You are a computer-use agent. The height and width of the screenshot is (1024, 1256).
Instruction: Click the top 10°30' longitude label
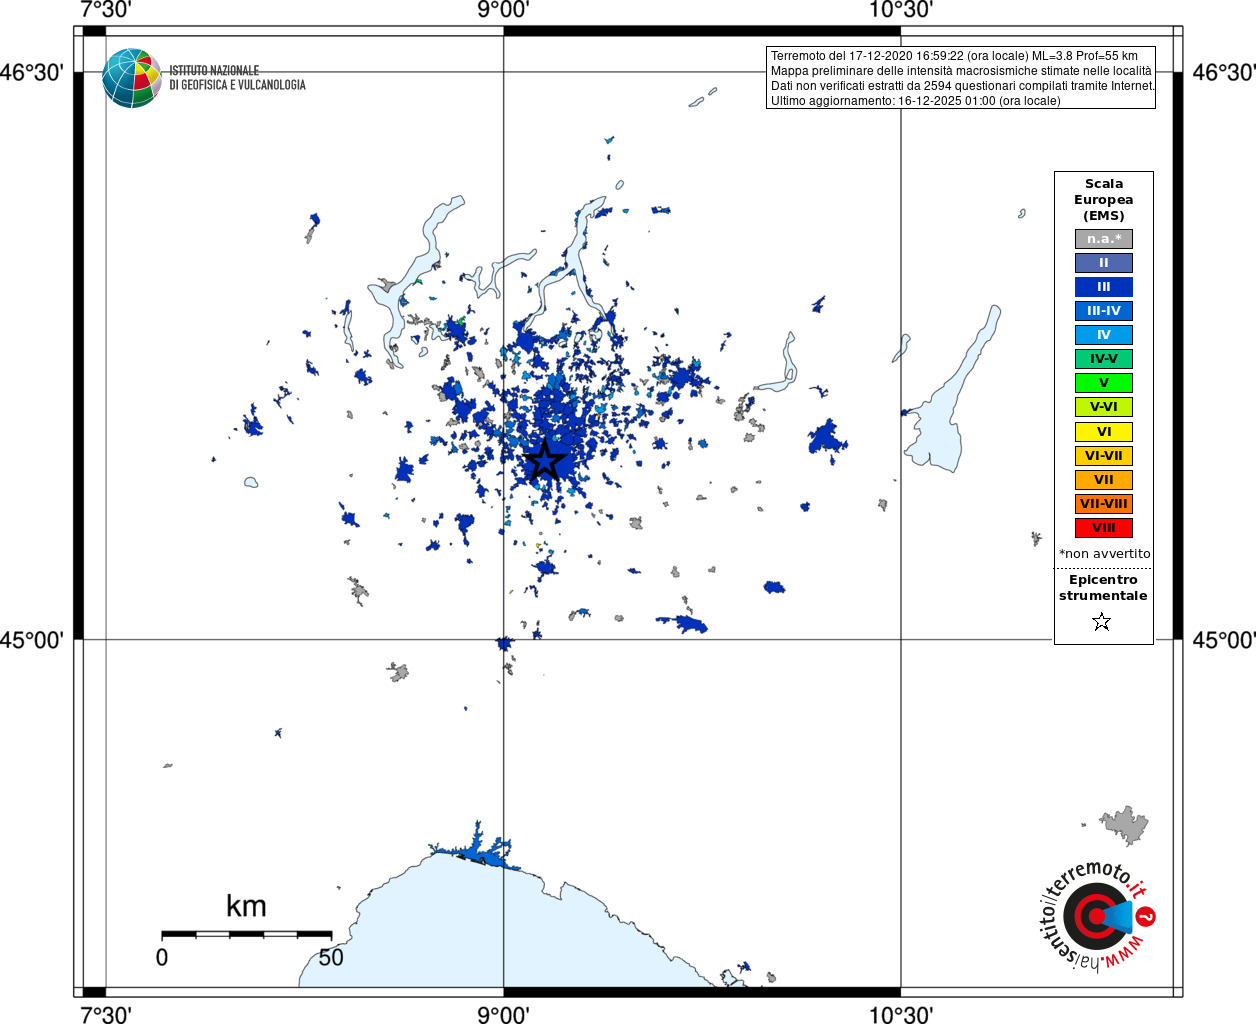(x=901, y=10)
